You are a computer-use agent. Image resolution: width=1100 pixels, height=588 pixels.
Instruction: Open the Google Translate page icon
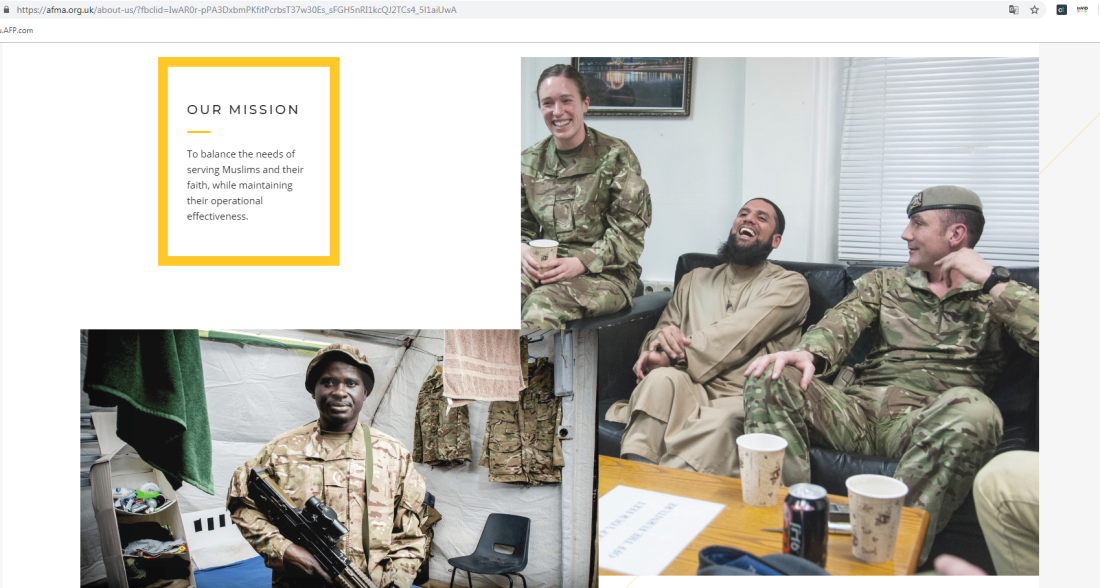click(1014, 10)
